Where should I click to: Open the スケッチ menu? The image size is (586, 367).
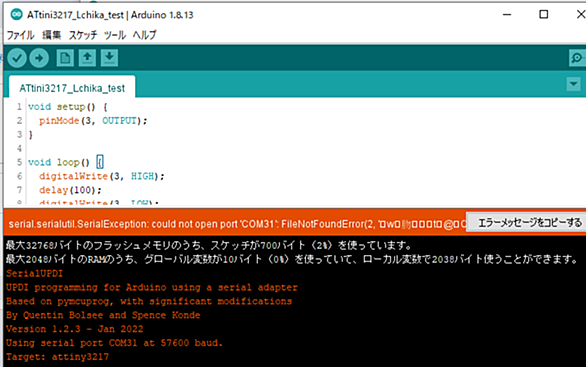pos(83,35)
